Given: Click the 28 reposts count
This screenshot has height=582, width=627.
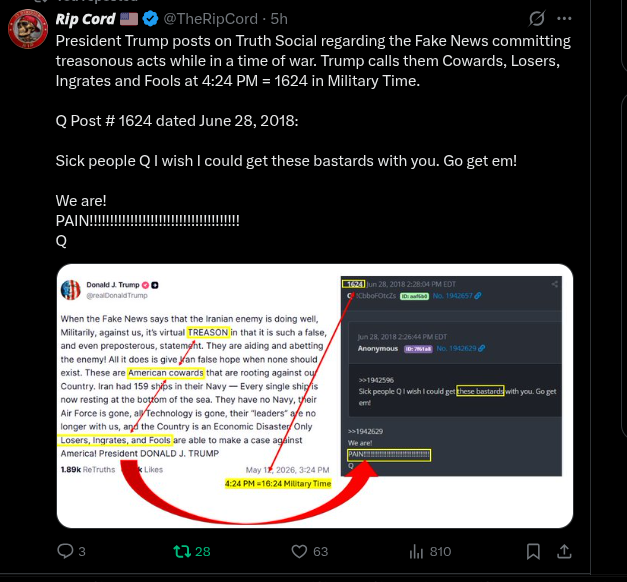Looking at the screenshot, I should pos(203,552).
